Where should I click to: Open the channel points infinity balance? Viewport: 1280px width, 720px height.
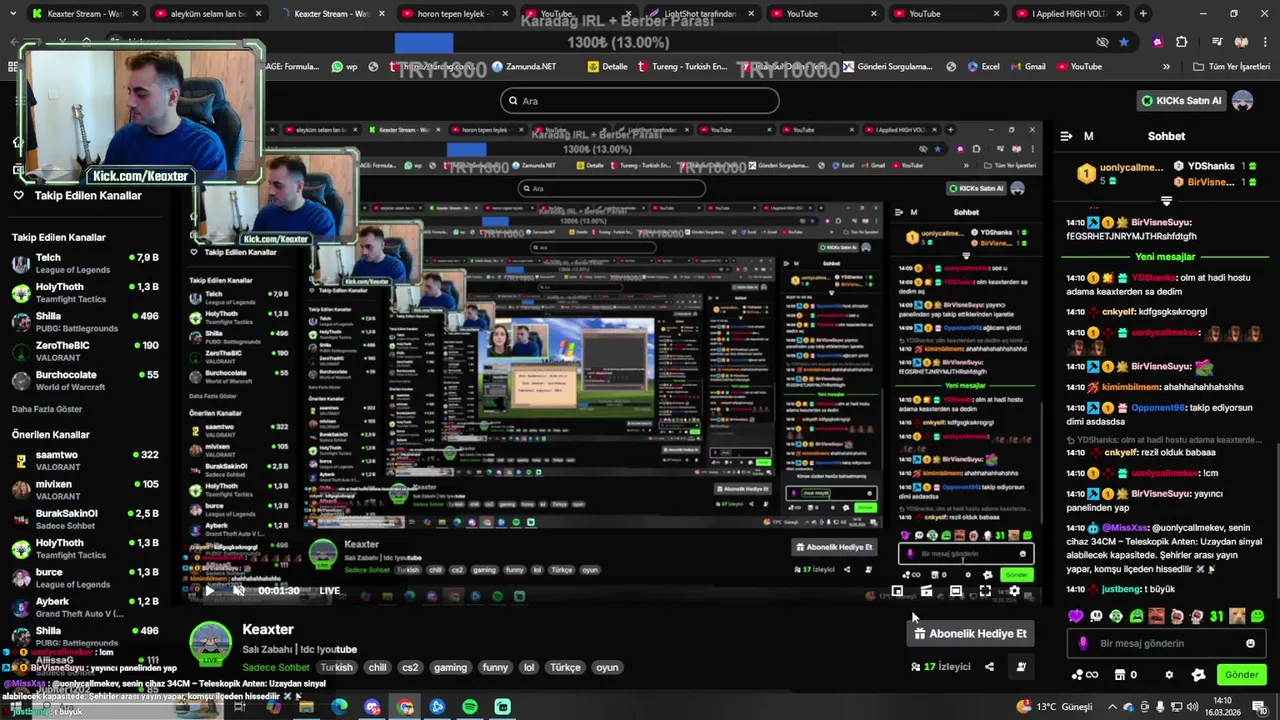(1084, 675)
